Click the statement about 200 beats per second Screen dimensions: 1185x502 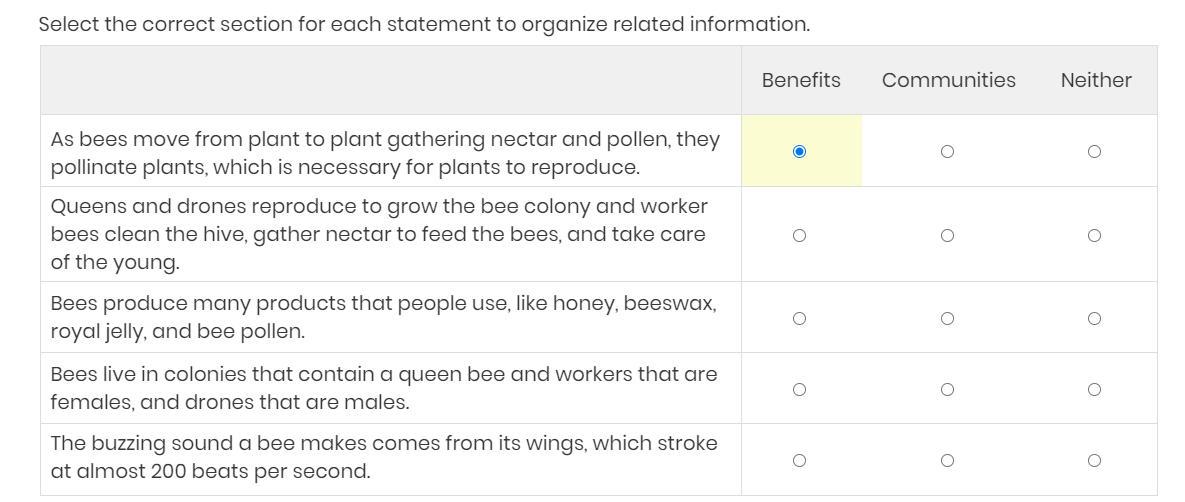point(383,457)
